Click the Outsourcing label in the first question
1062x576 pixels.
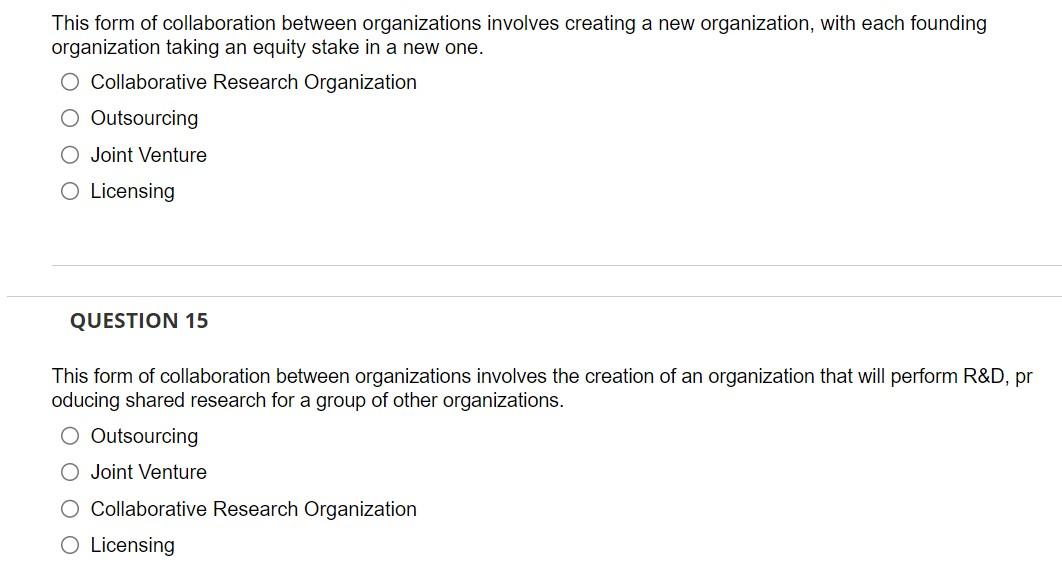click(x=144, y=117)
